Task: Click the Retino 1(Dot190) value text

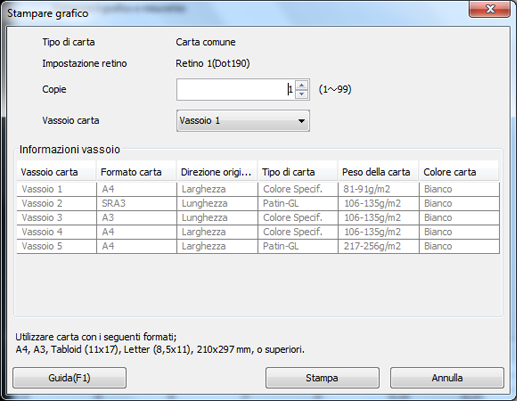Action: (x=213, y=63)
